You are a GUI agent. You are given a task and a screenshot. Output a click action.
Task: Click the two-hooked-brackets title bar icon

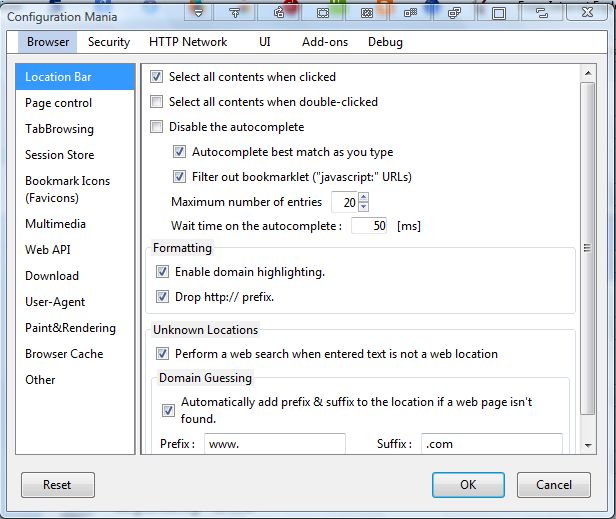click(x=542, y=13)
